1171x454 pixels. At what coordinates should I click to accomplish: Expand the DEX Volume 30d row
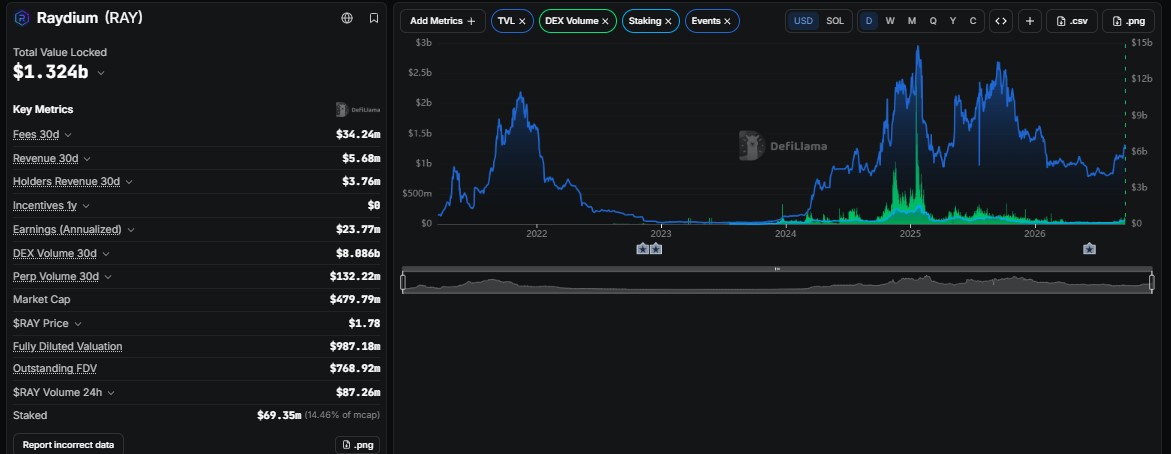(105, 254)
